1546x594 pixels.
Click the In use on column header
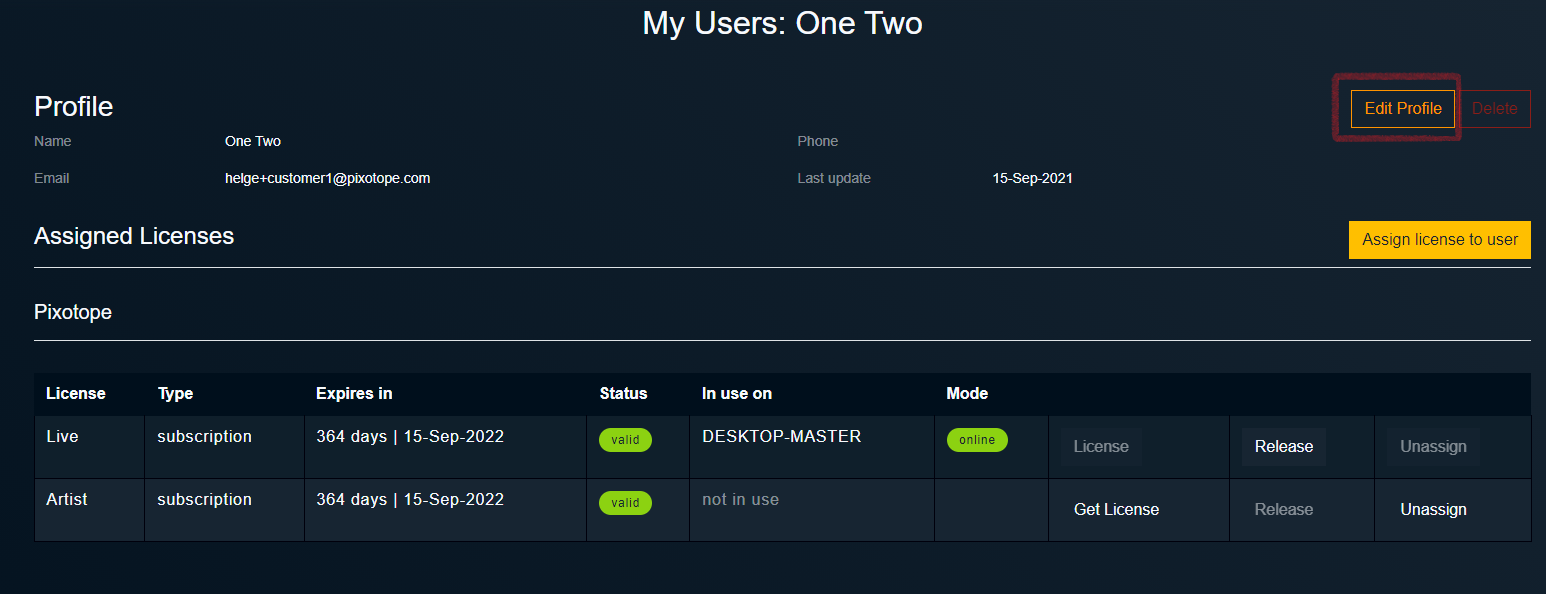click(x=737, y=393)
